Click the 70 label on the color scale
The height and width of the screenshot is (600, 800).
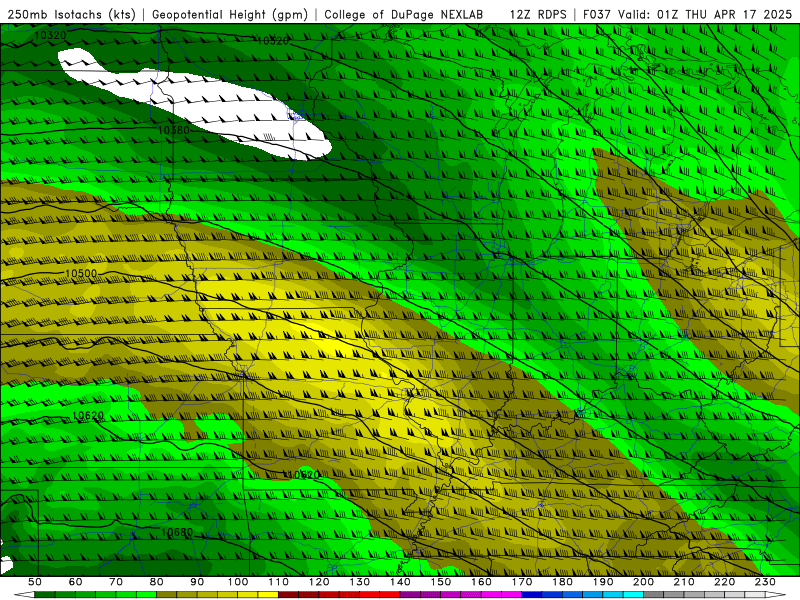click(116, 582)
